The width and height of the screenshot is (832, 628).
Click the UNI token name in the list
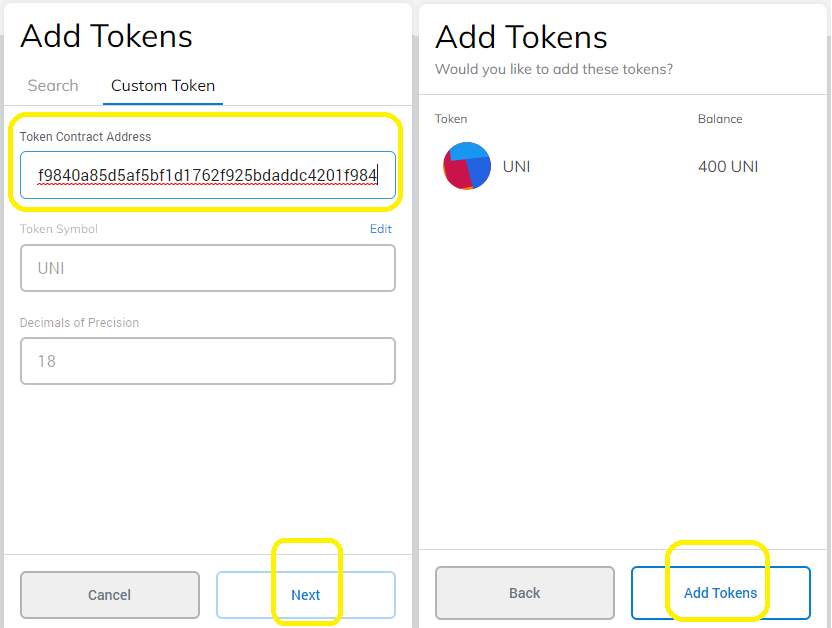pos(516,166)
